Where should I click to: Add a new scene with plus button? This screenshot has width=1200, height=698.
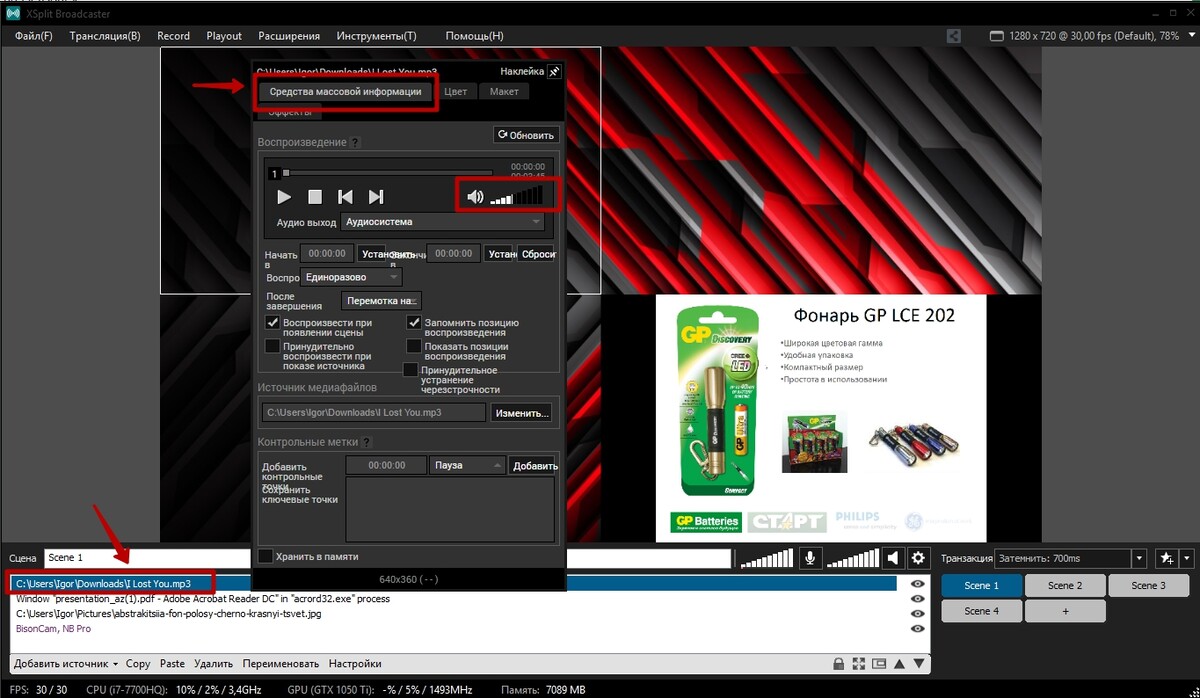point(1065,610)
